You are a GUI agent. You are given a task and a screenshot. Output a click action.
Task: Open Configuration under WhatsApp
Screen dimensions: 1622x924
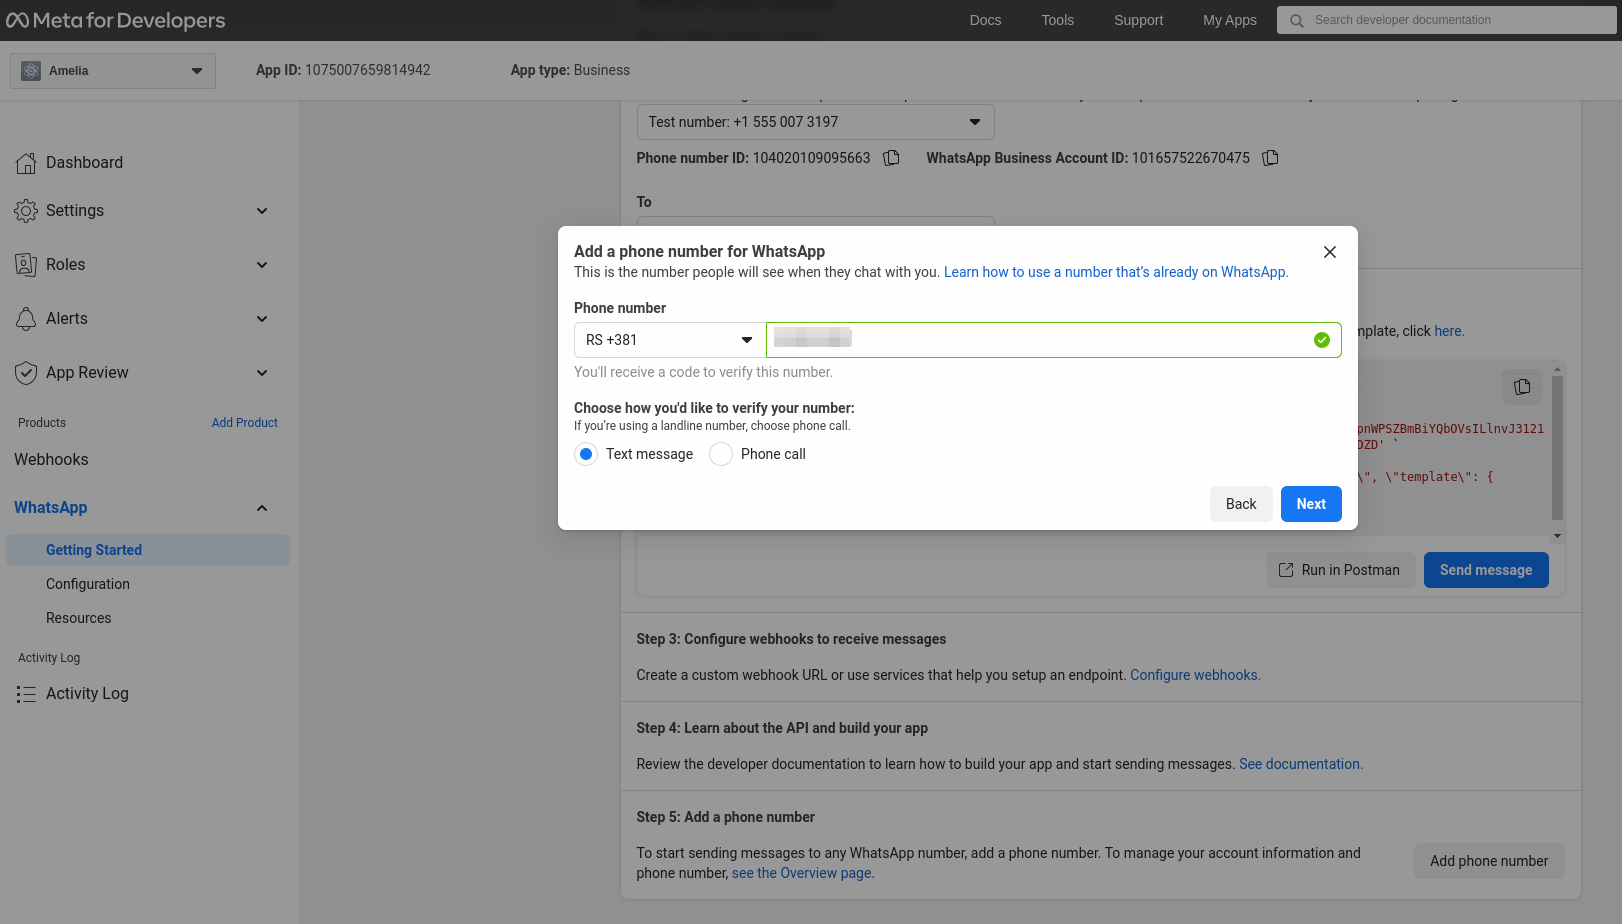tap(88, 584)
